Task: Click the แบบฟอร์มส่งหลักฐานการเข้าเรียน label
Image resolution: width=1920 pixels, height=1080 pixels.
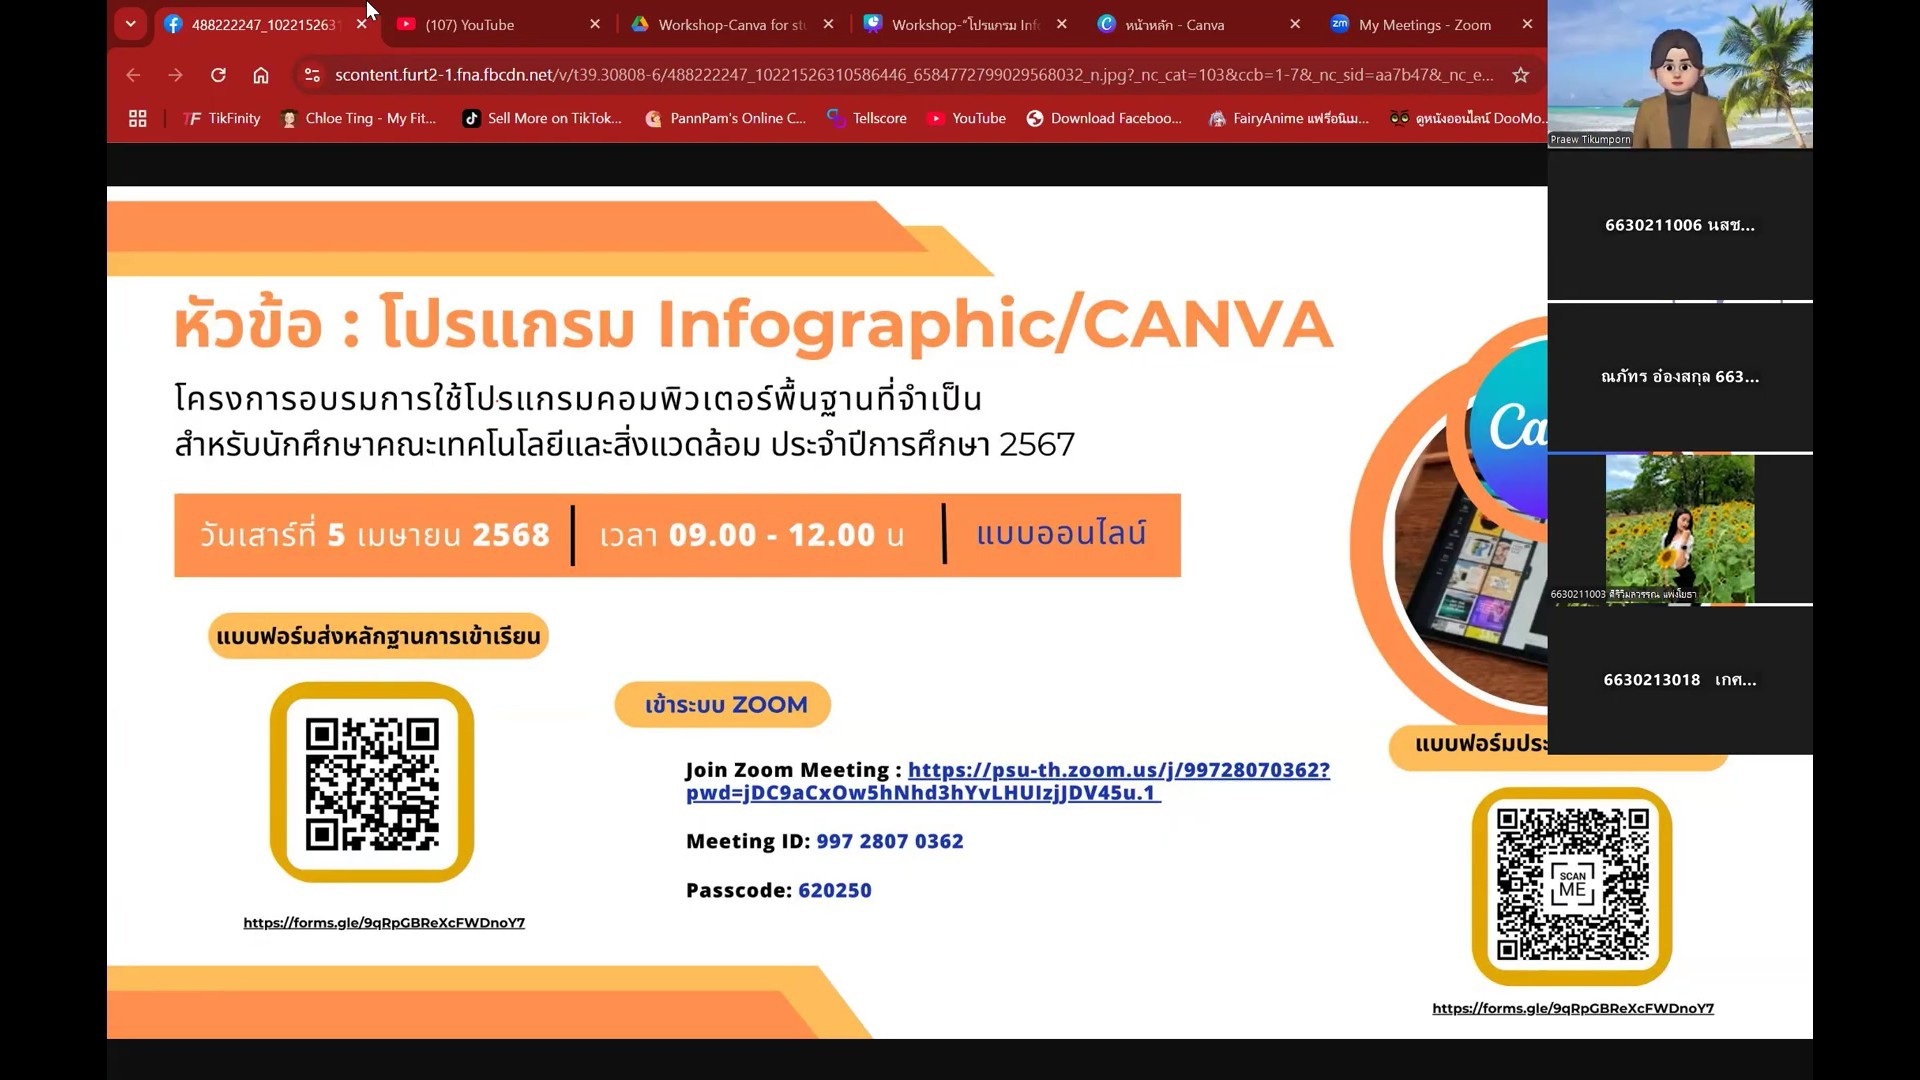Action: pyautogui.click(x=378, y=636)
